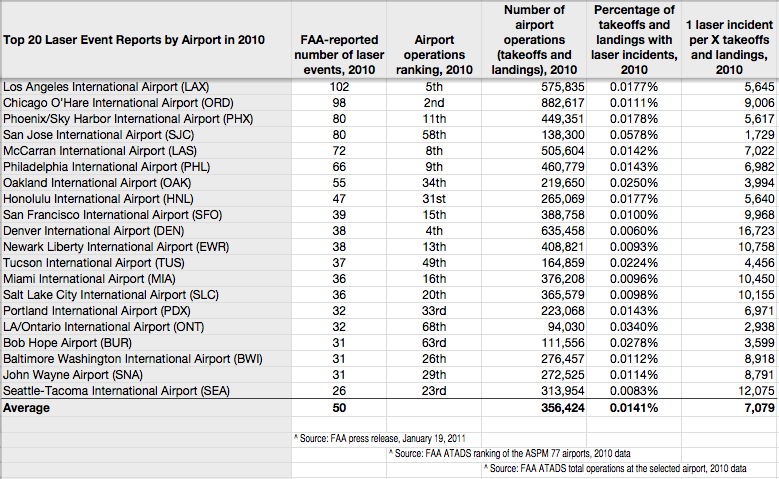Select the FAA ATADS ranking source note
This screenshot has height=479, width=779.
pyautogui.click(x=510, y=454)
